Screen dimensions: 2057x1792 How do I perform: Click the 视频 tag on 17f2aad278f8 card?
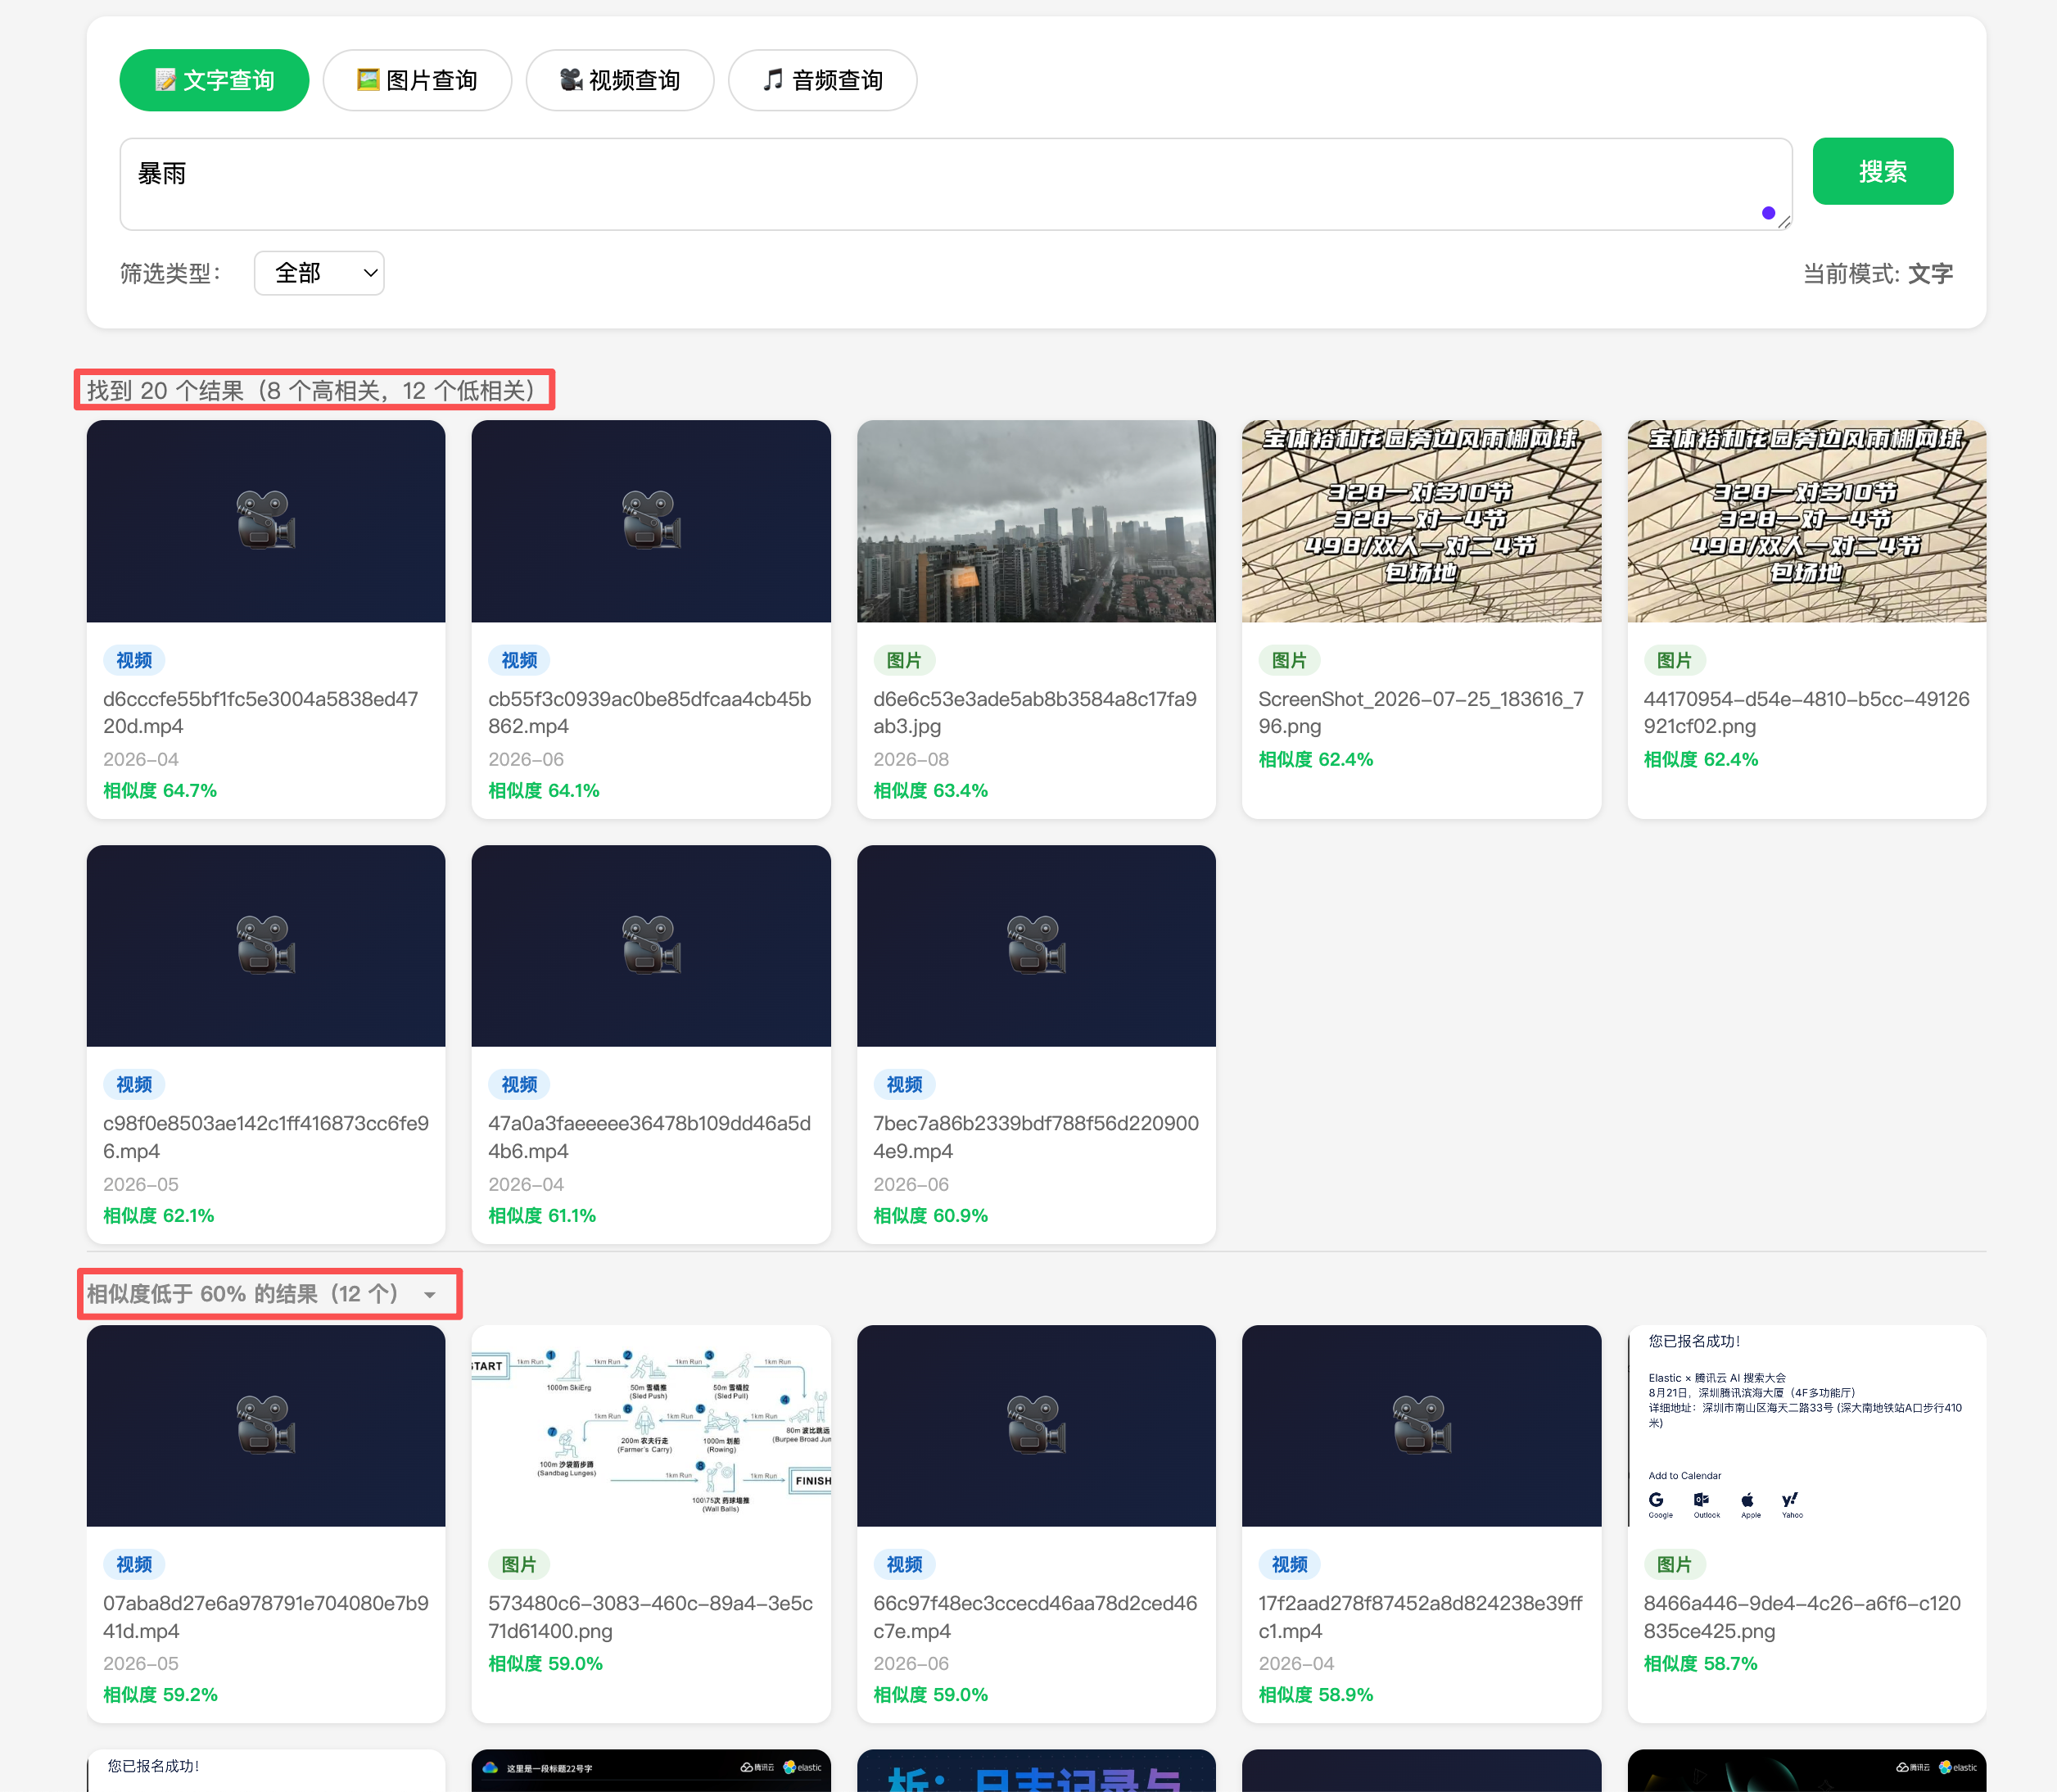pos(1289,1564)
